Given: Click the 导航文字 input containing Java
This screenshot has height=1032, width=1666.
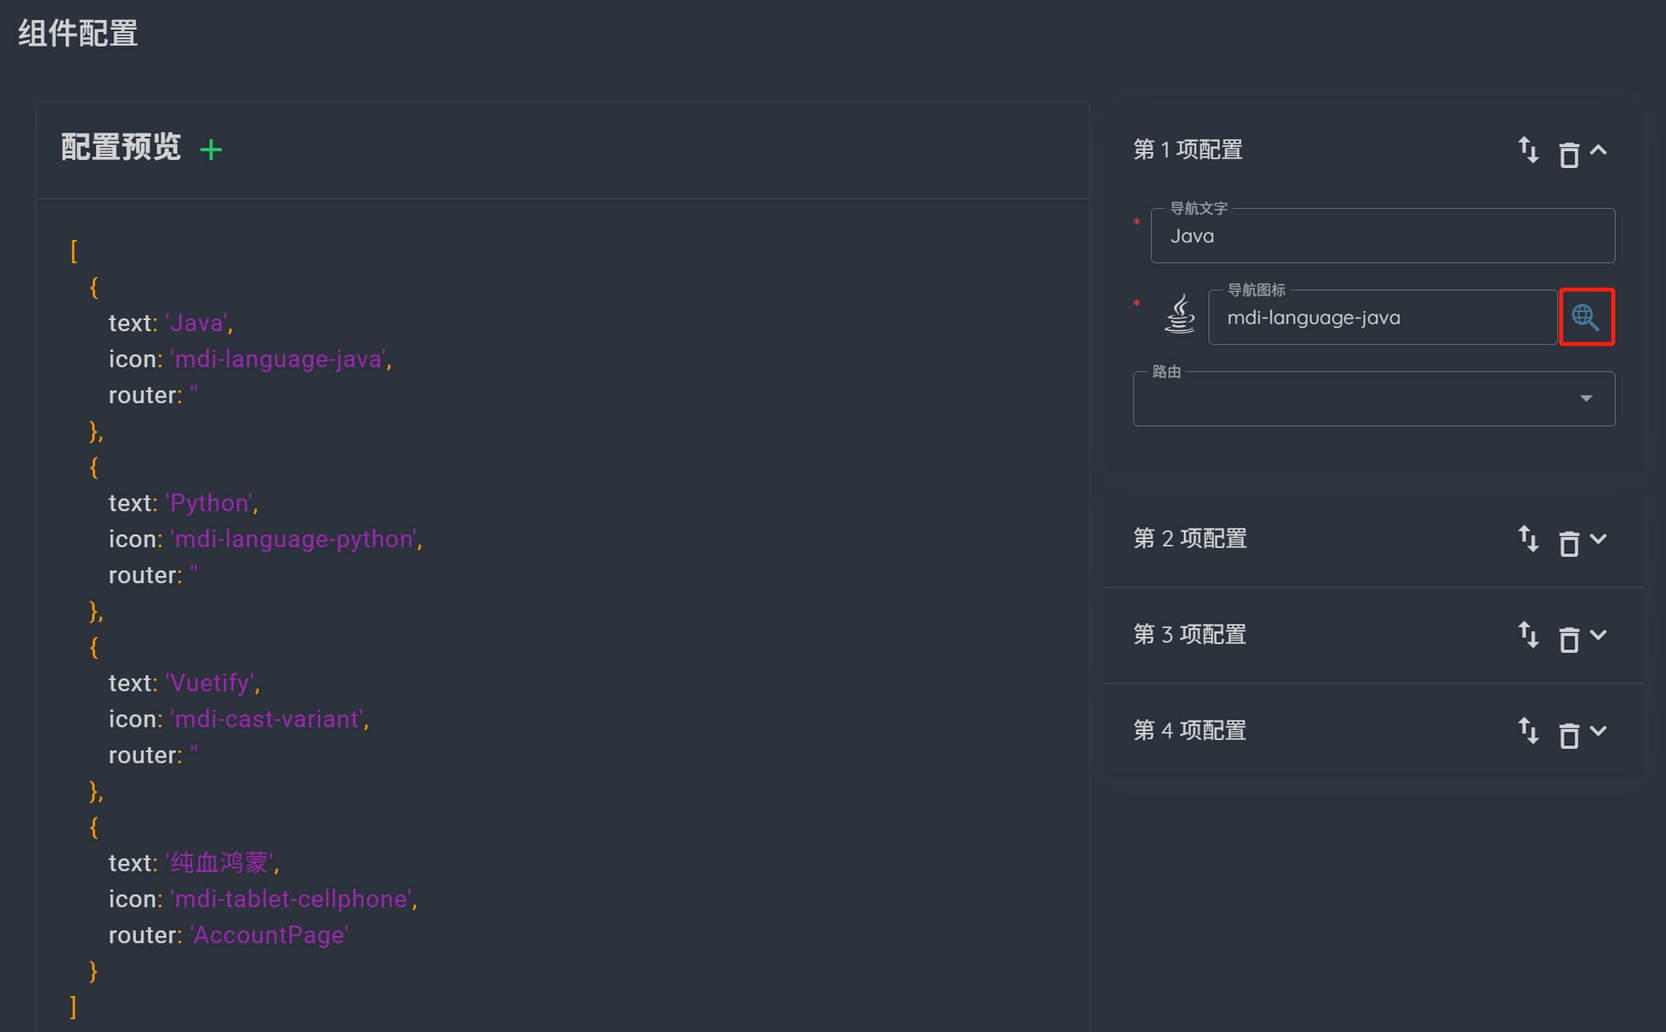Looking at the screenshot, I should (1382, 237).
